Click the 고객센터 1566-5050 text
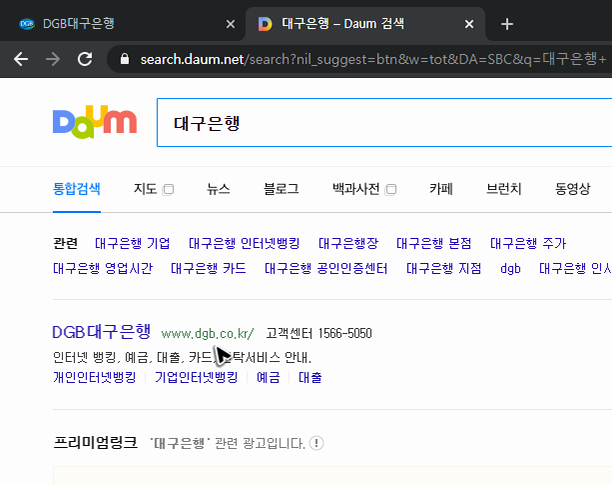The height and width of the screenshot is (485, 612). click(319, 334)
